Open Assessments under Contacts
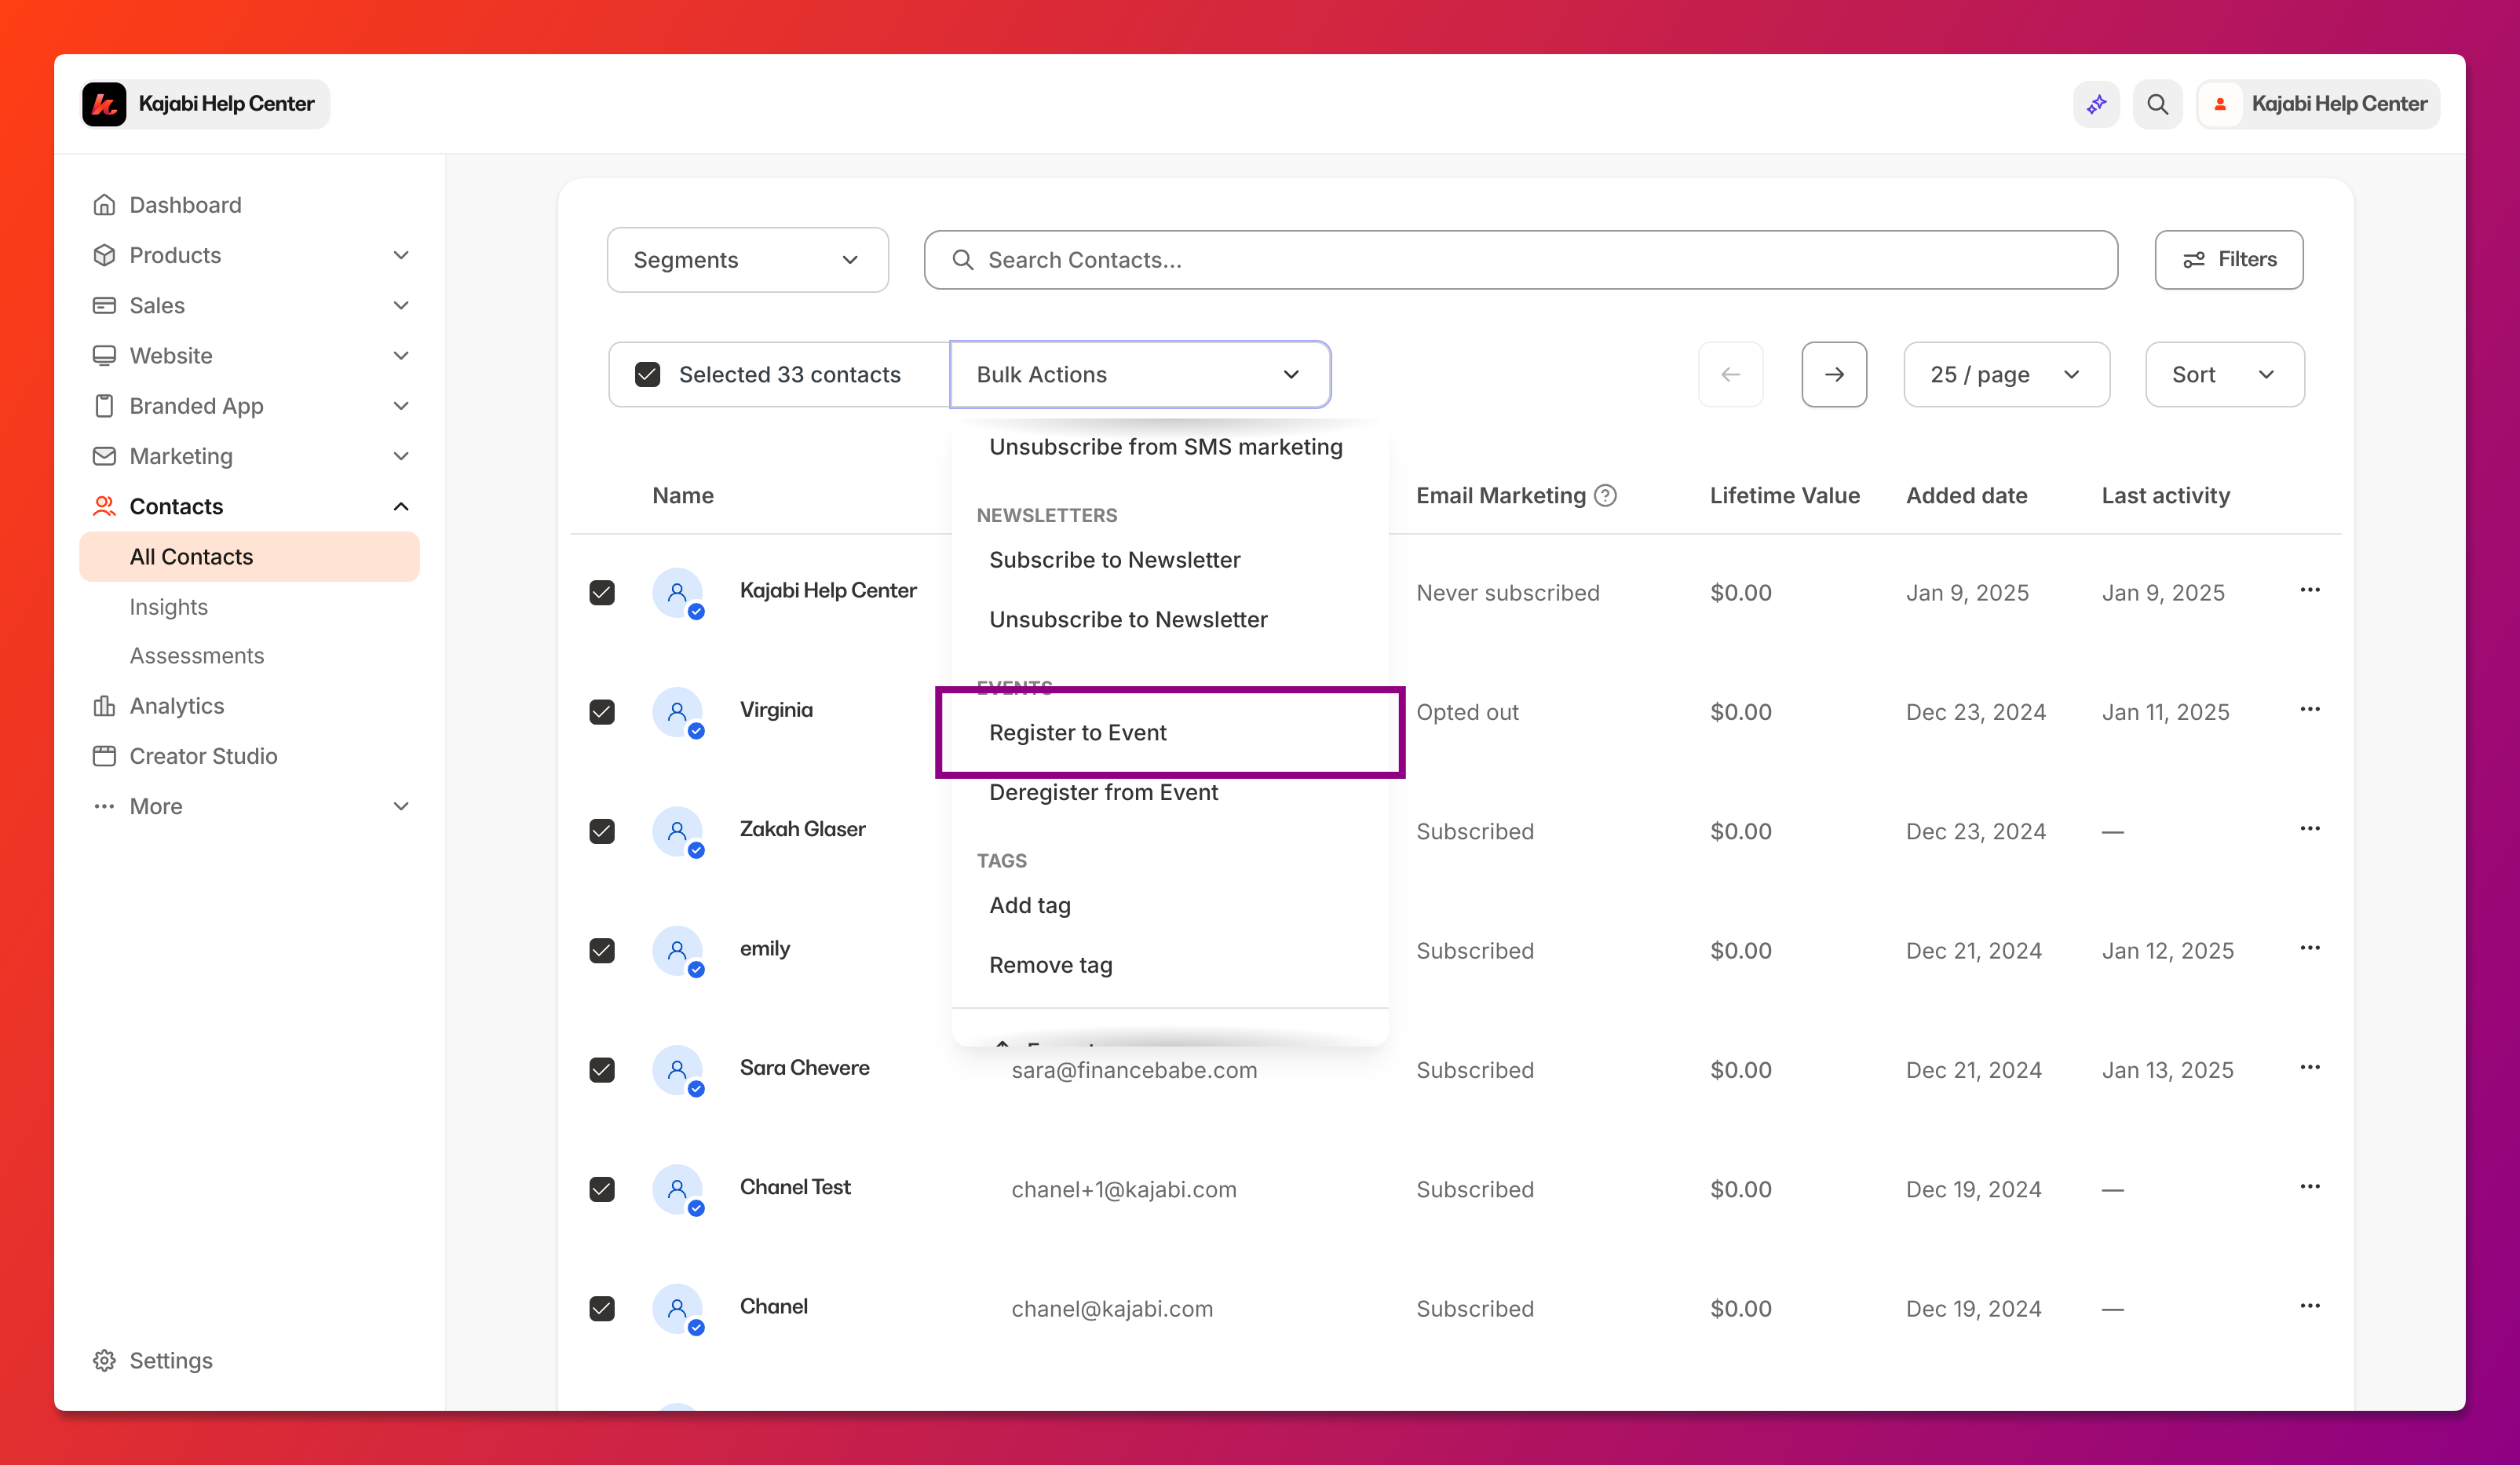 point(196,656)
